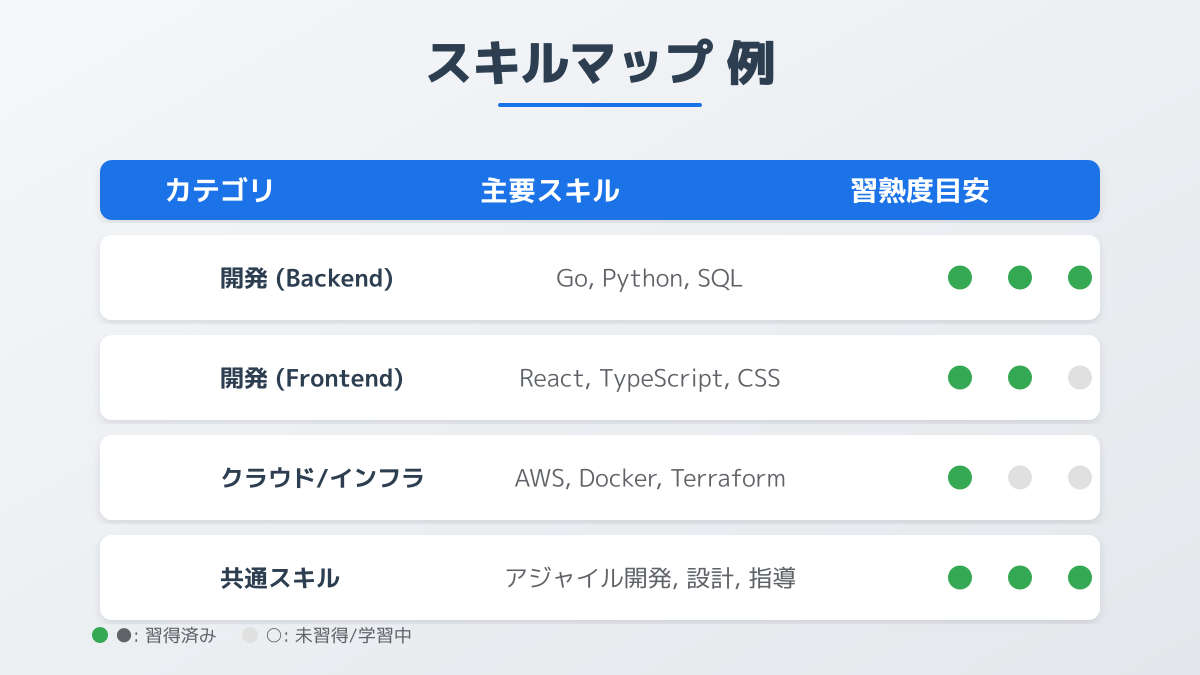This screenshot has width=1200, height=675.
Task: Click the green legend dot for 習得済み
Action: click(100, 635)
